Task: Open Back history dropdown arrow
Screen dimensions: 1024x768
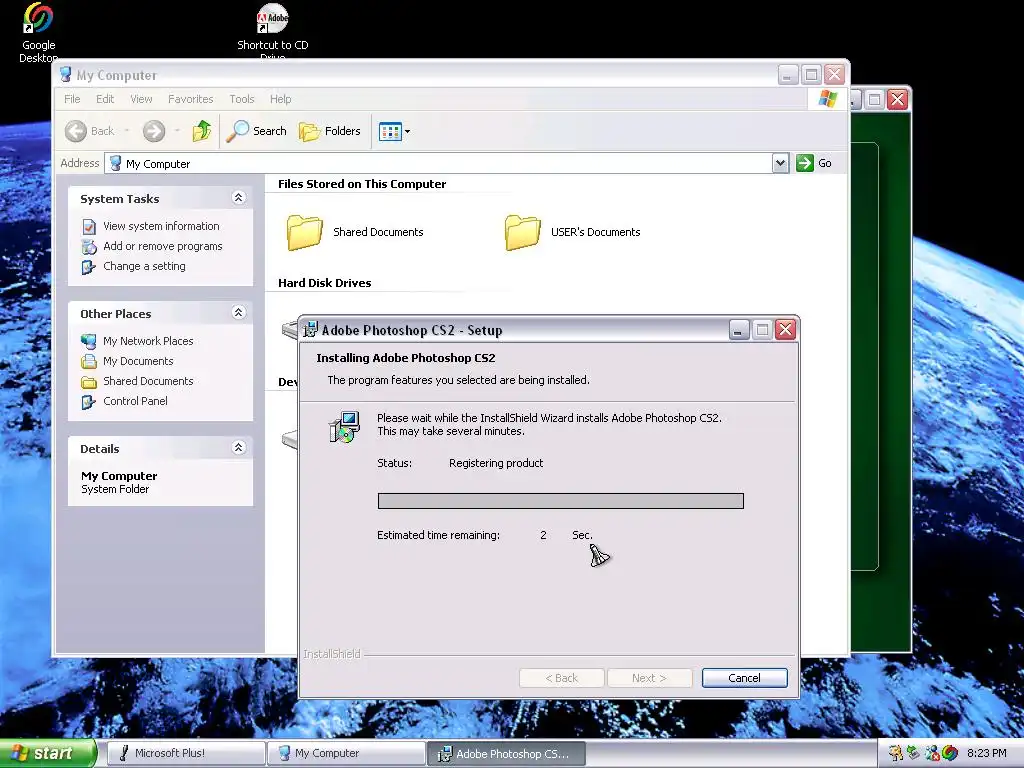Action: (127, 131)
